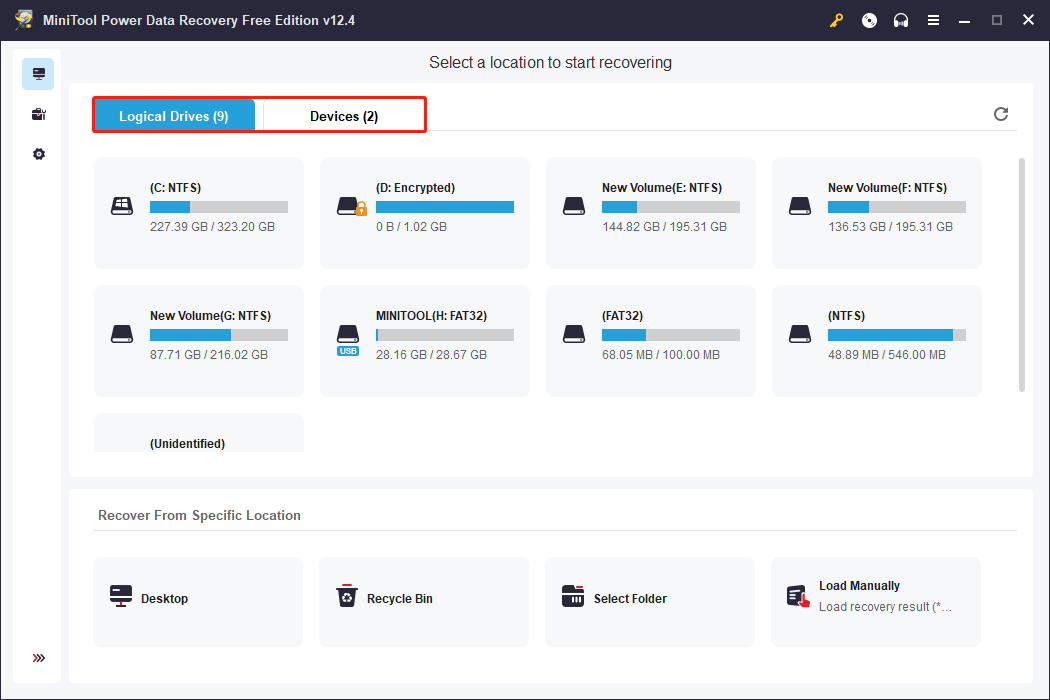Click the MINITOOL H: usage bar
Screen dimensions: 1050x700
coord(445,335)
